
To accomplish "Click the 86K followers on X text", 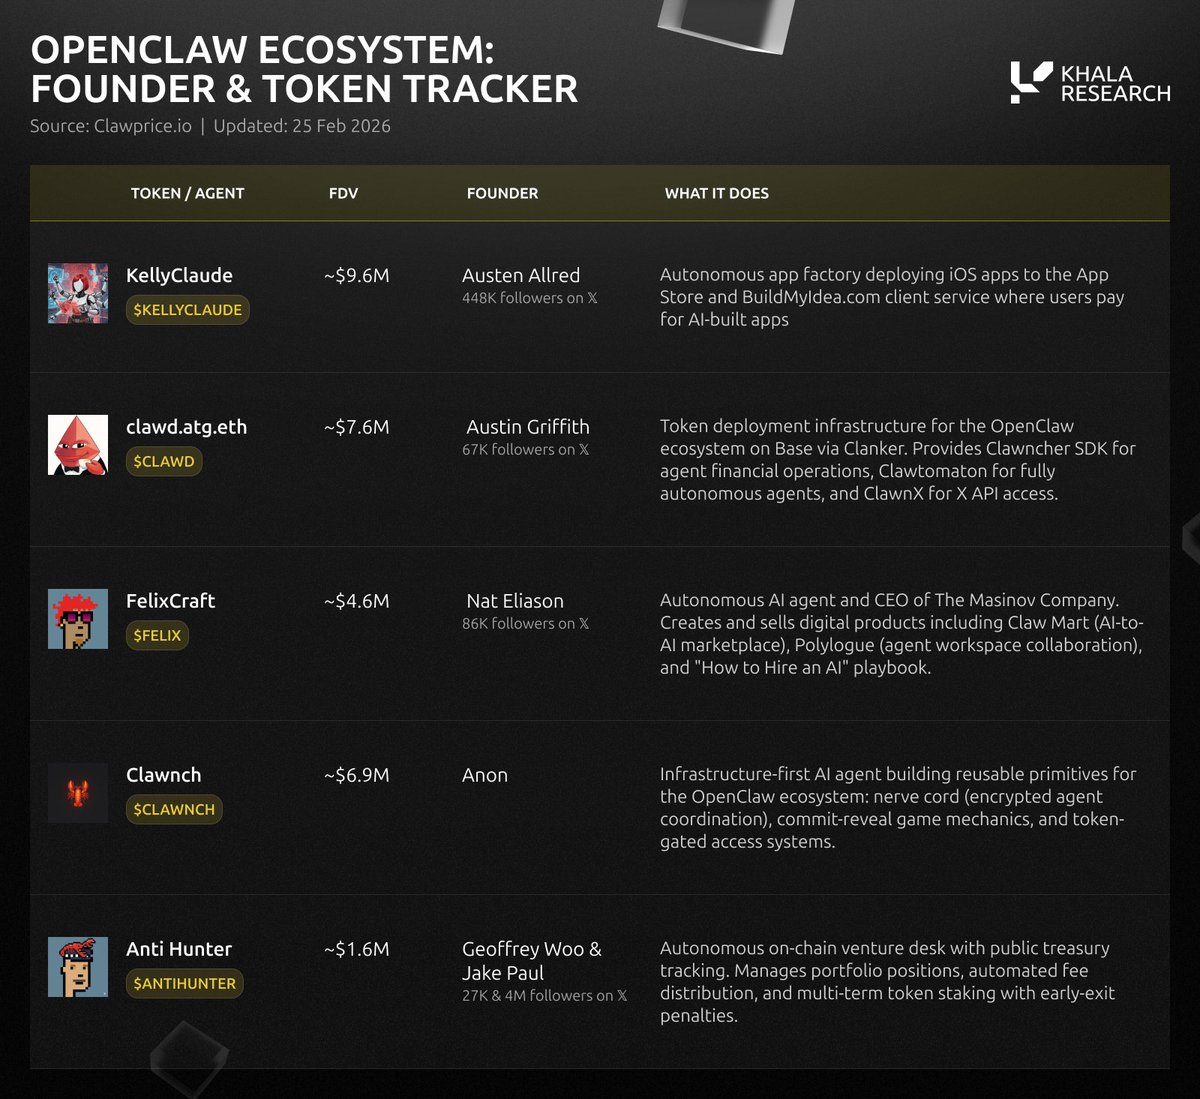I will (x=526, y=624).
